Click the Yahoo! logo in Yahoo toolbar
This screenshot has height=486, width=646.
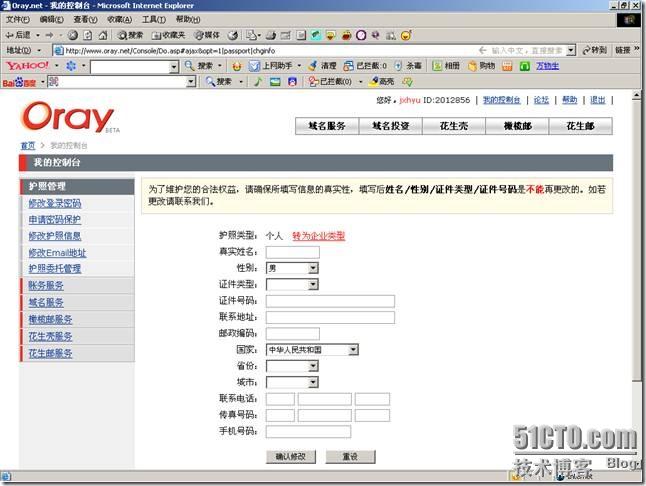[27, 65]
